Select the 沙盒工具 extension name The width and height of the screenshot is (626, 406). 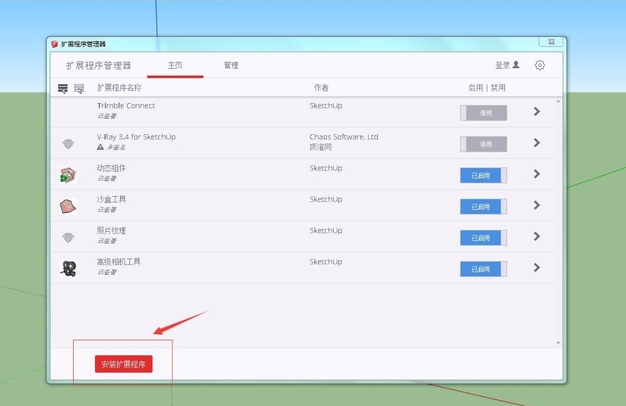pos(111,199)
